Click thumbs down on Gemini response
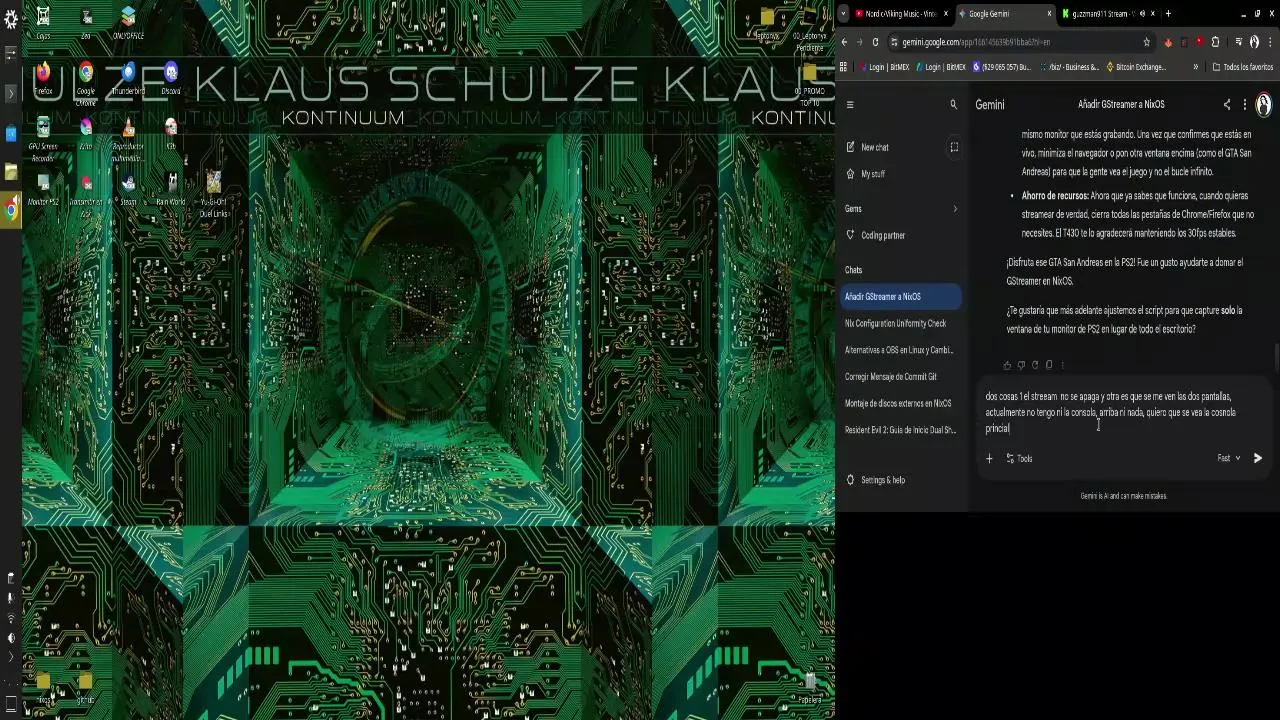Image resolution: width=1280 pixels, height=720 pixels. click(x=1021, y=365)
